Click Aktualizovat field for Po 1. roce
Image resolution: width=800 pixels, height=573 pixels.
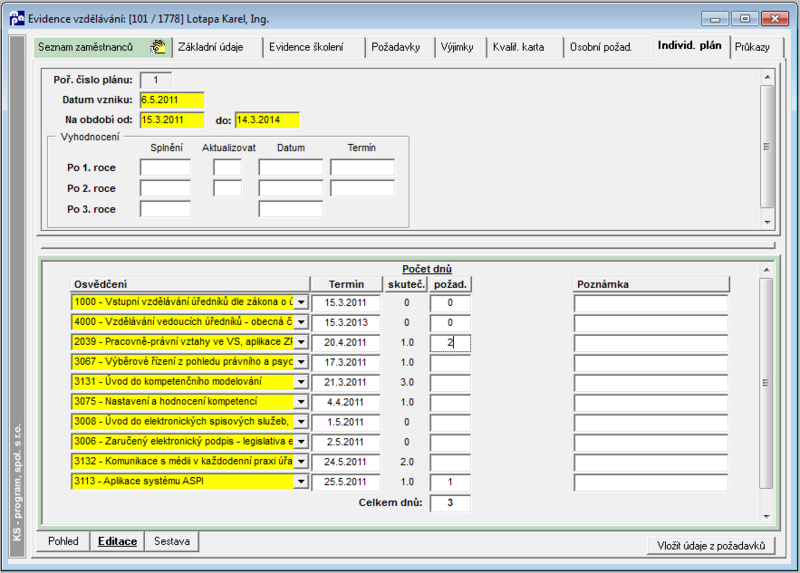tap(228, 167)
